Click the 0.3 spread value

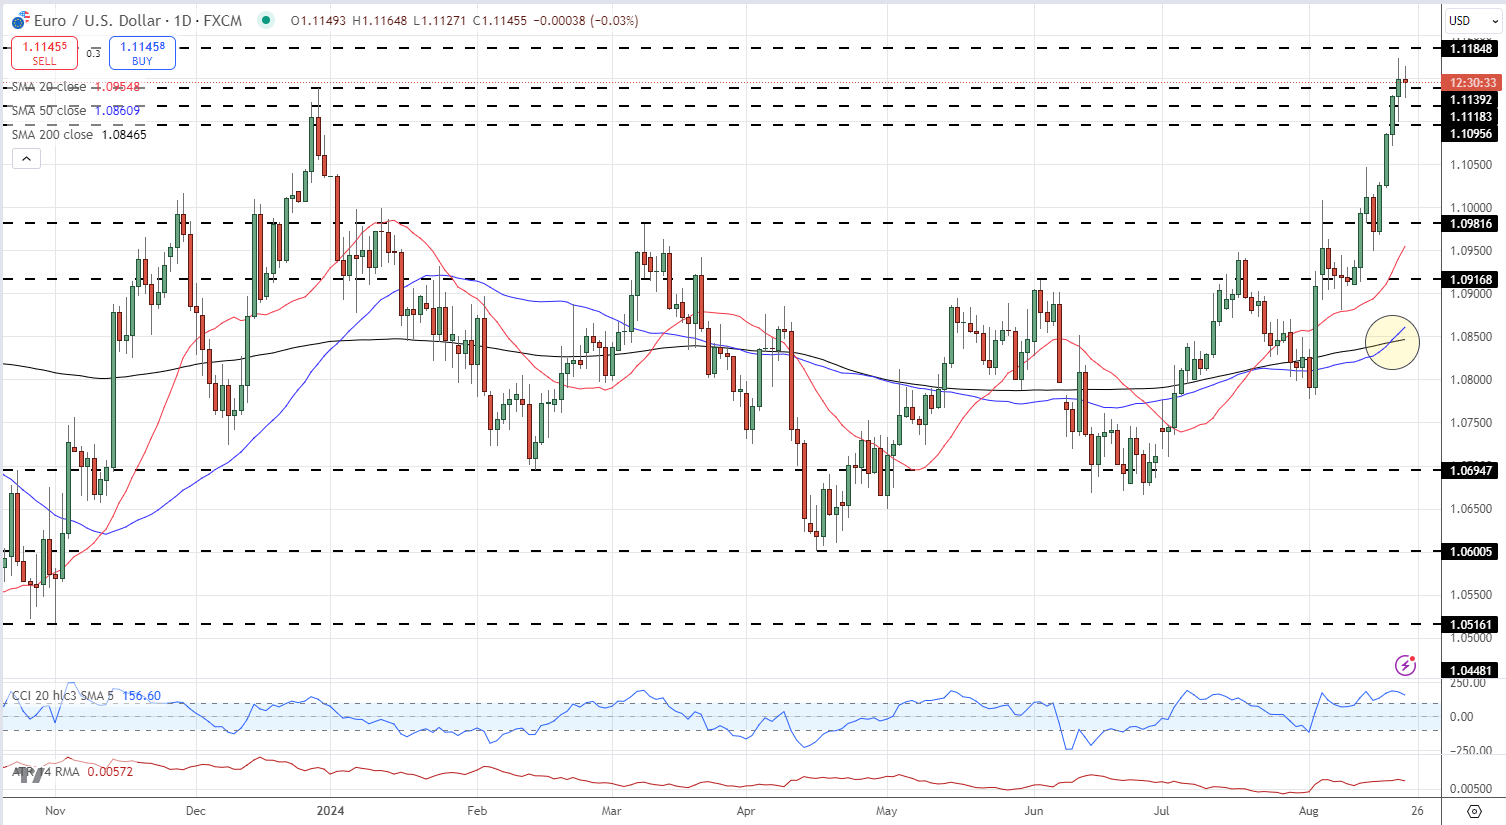pos(93,54)
